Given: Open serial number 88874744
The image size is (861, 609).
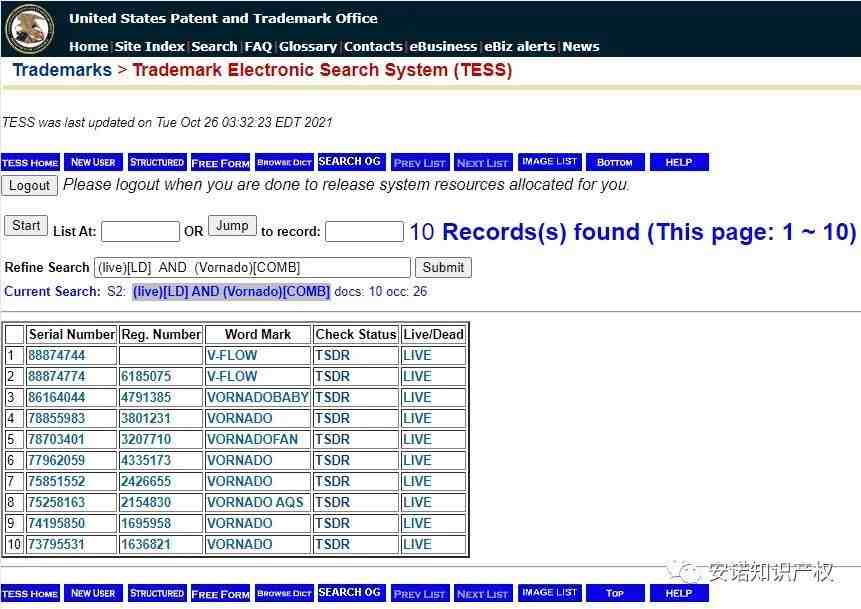Looking at the screenshot, I should [x=57, y=356].
